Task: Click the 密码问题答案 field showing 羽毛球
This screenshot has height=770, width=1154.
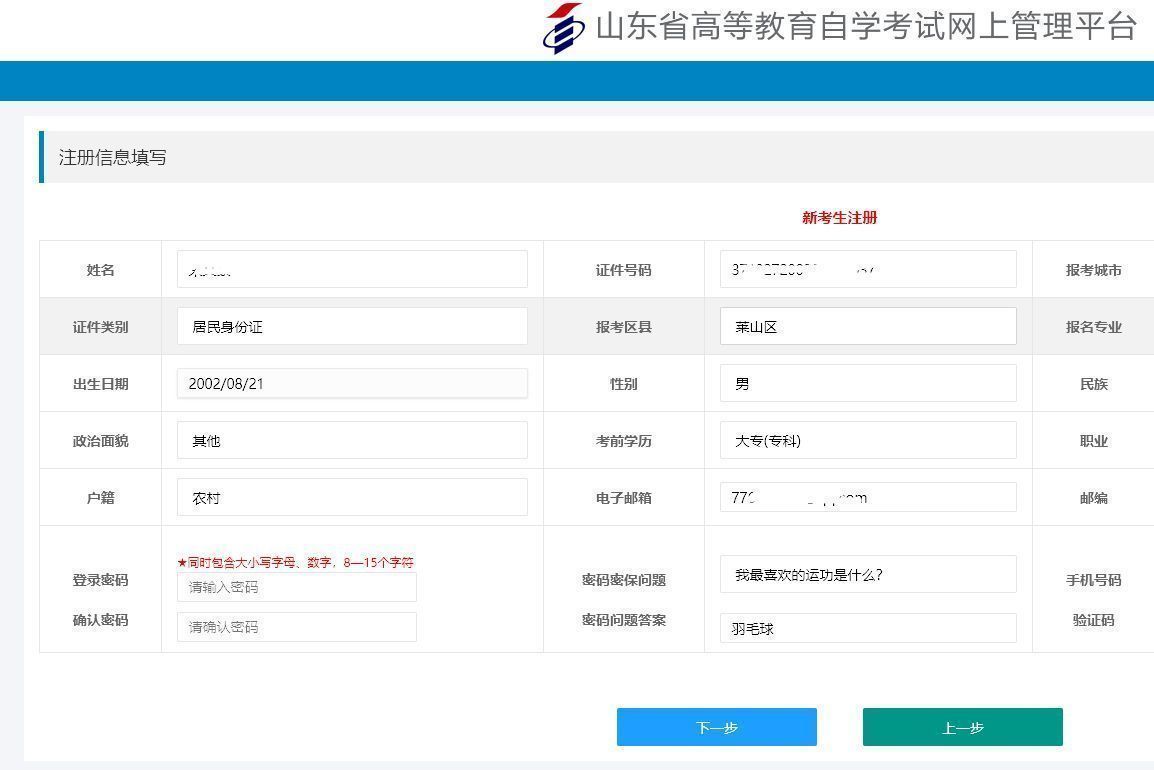Action: point(868,627)
